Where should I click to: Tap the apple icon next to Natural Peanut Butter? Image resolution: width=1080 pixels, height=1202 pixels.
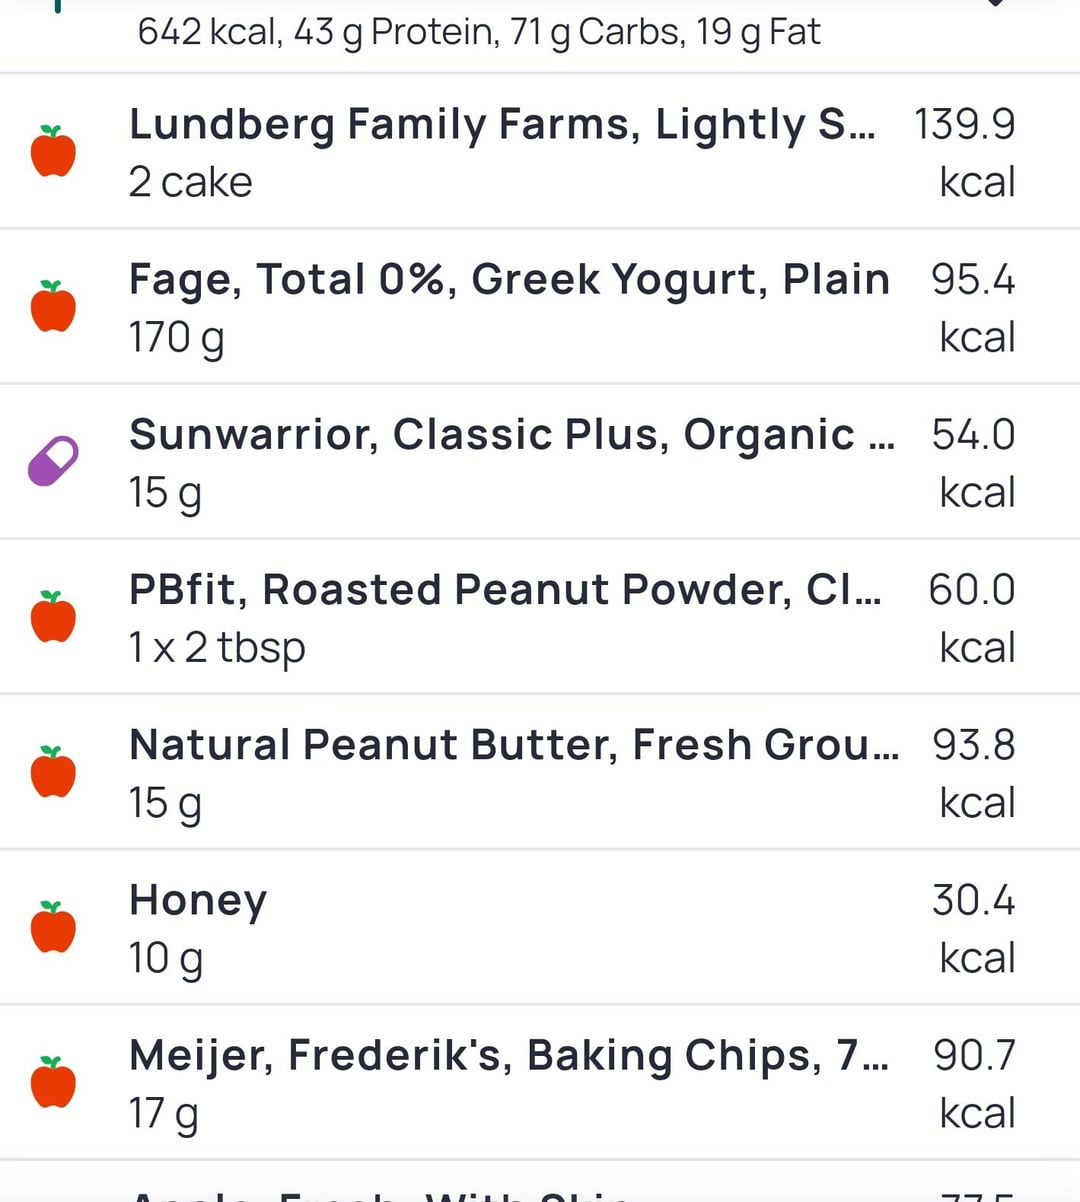pyautogui.click(x=53, y=771)
